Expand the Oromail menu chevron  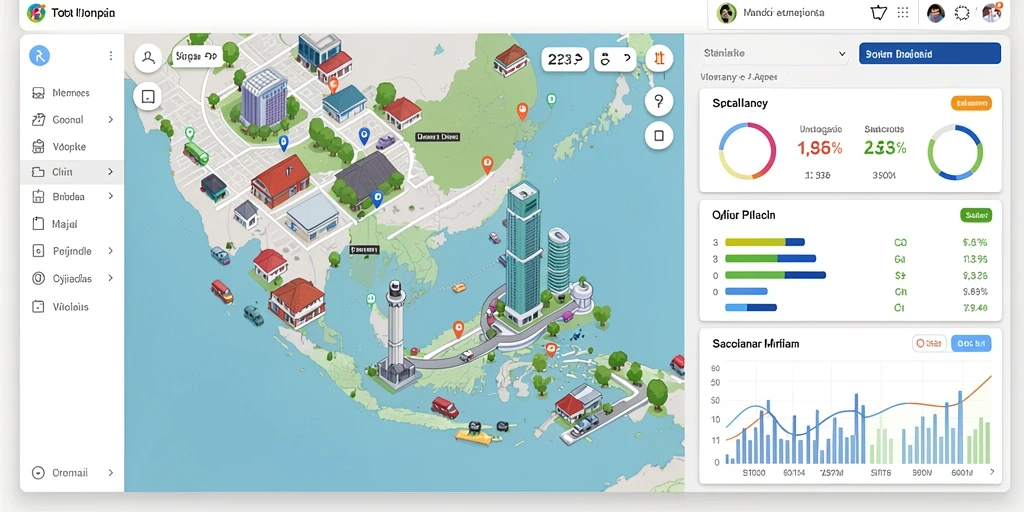[x=110, y=472]
